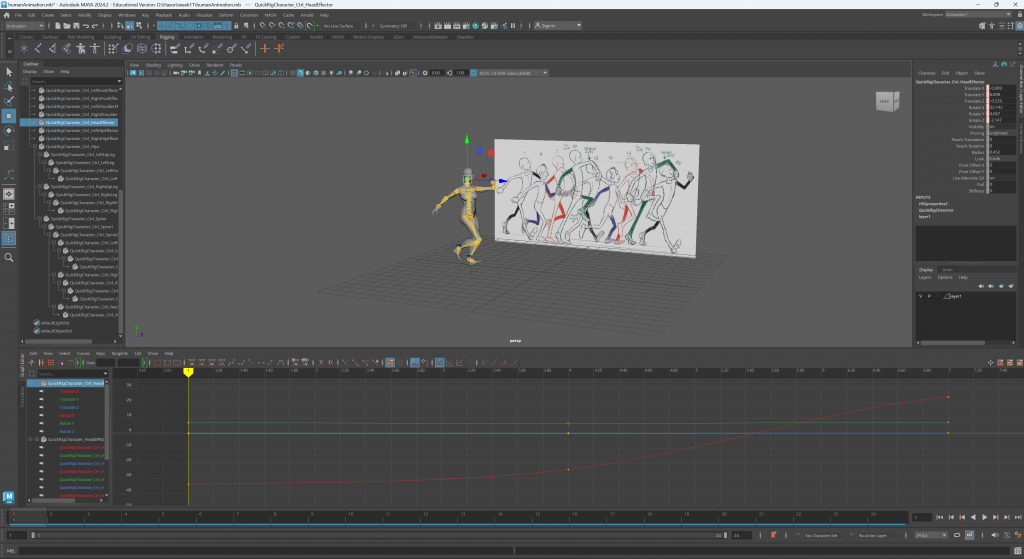1024x559 pixels.
Task: Switch to the Rigging shelf tab
Action: 167,37
